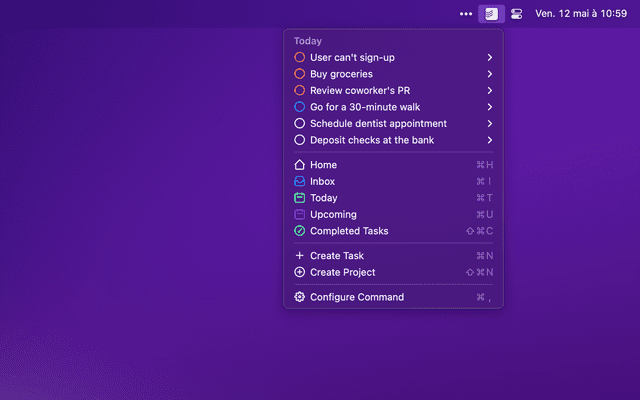
Task: Click the Todoist menu bar icon
Action: 490,14
